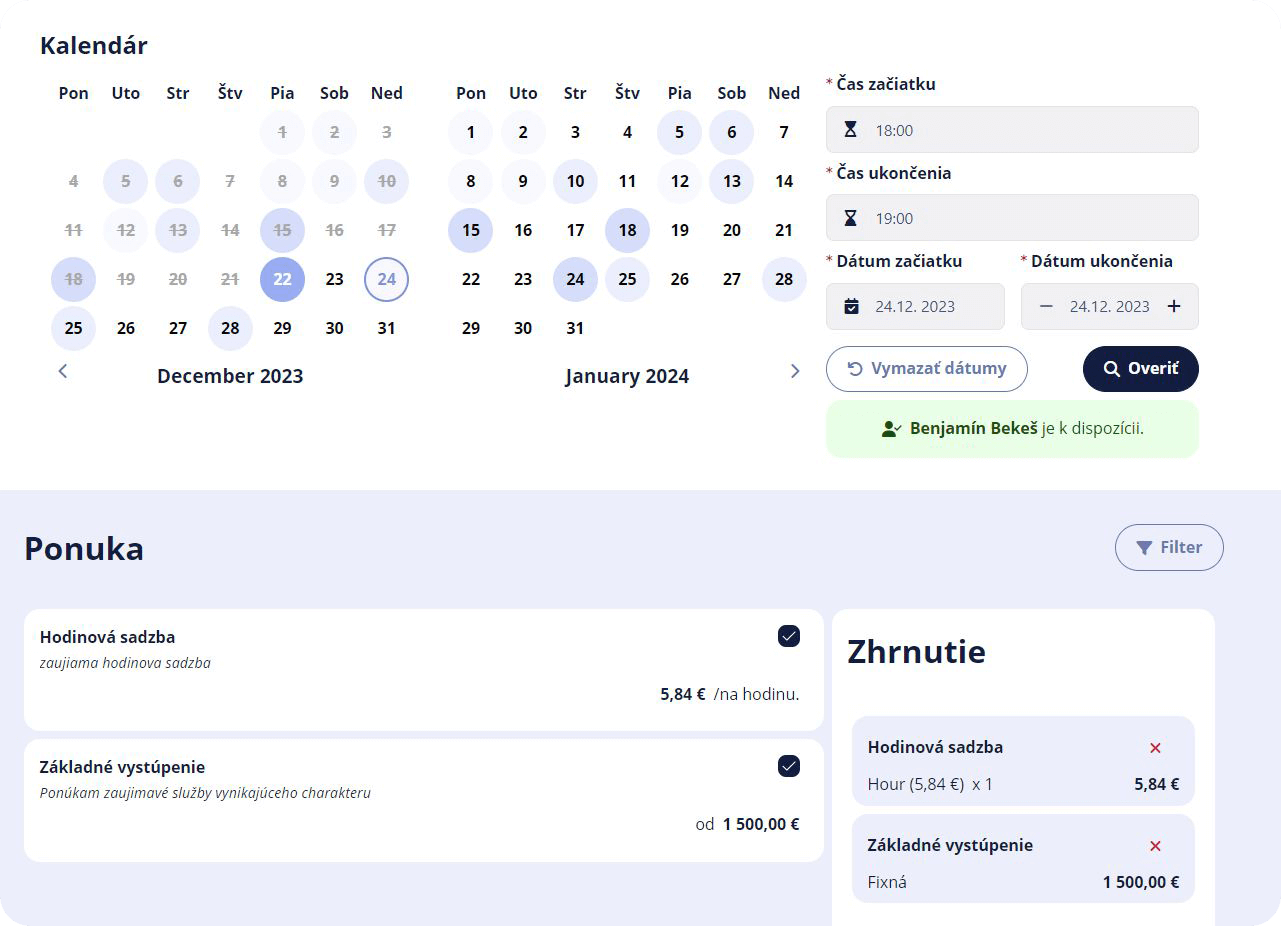Select January 15 in the calendar
Screen dimensions: 1282x927
coord(471,230)
